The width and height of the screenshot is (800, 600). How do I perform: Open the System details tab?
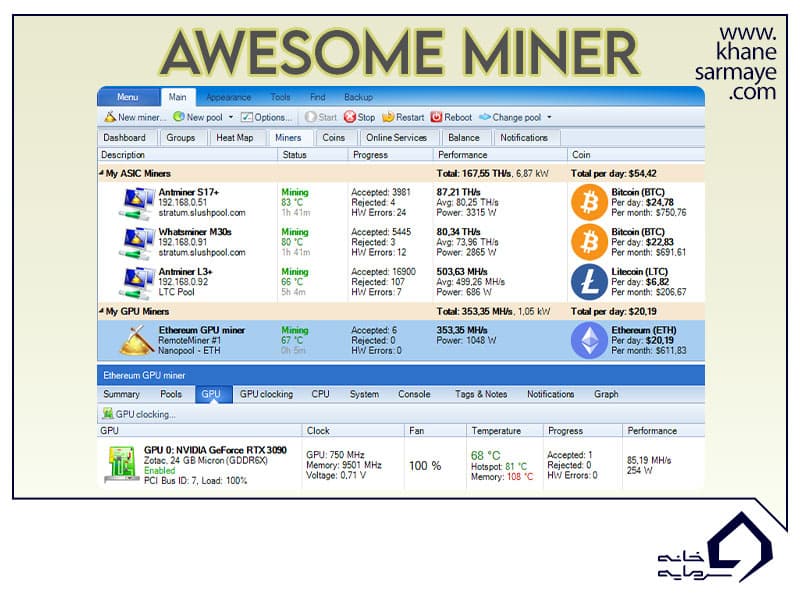coord(364,394)
